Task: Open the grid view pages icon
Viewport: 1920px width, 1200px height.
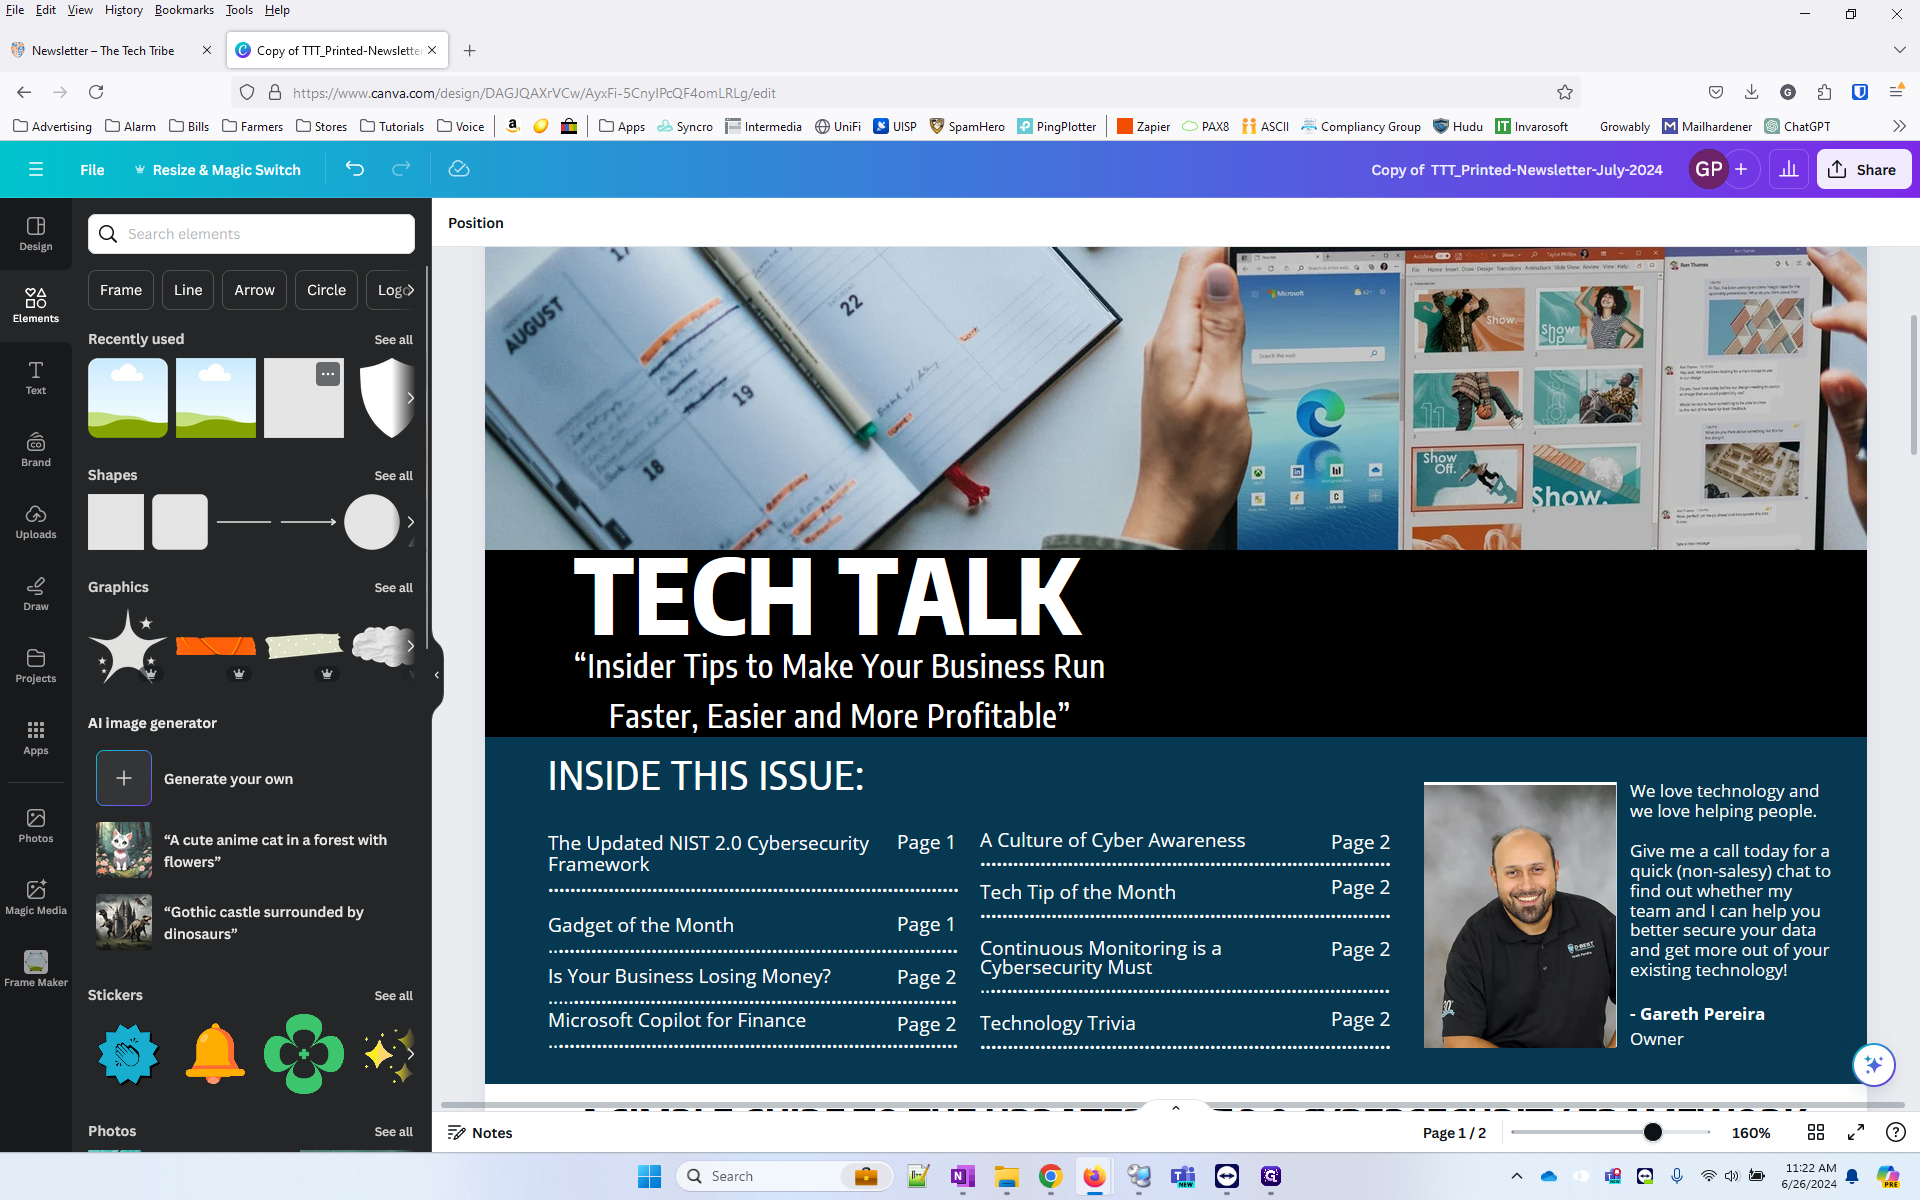Action: click(1816, 1132)
